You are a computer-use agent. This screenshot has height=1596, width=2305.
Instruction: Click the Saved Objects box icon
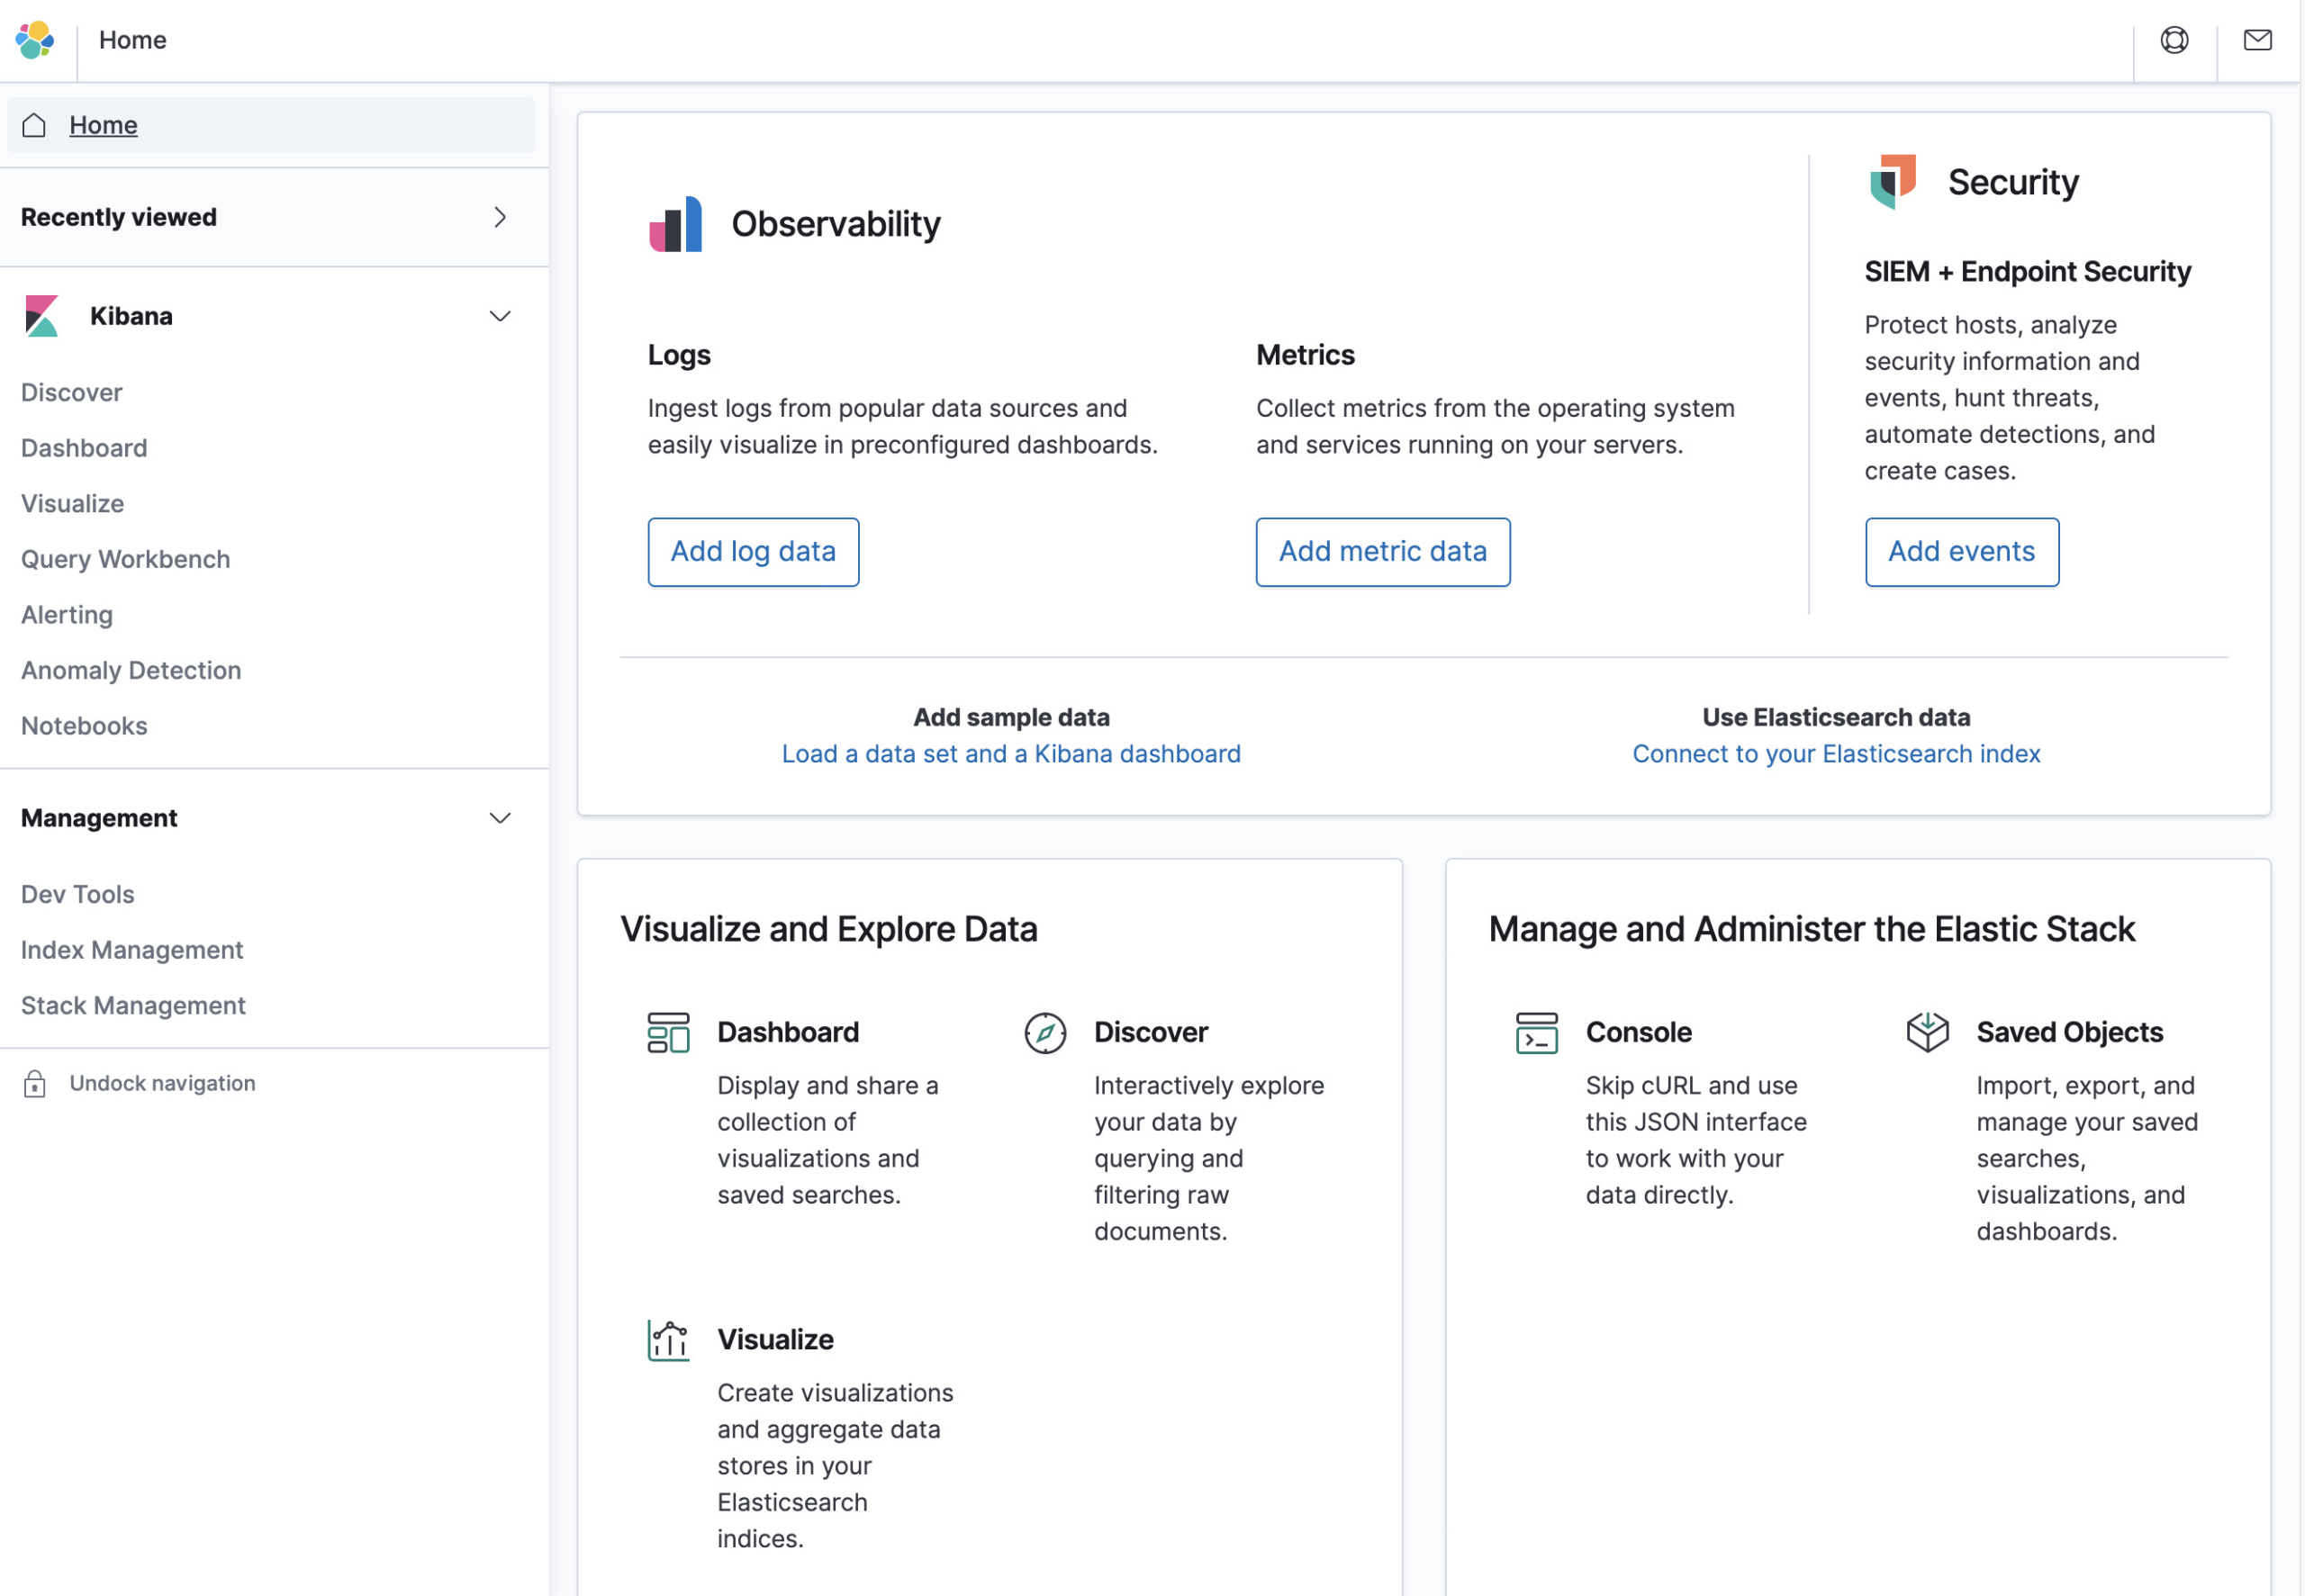(x=1927, y=1032)
